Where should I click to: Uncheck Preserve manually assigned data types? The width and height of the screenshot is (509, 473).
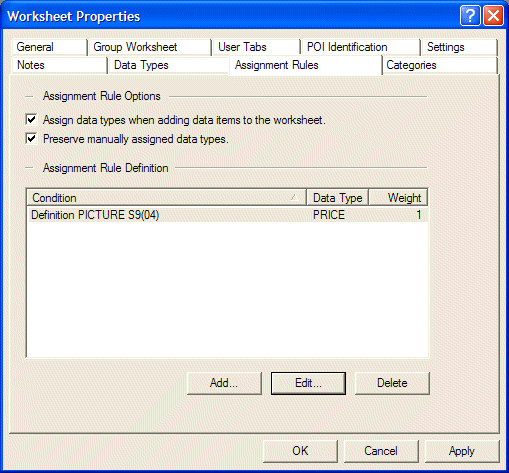click(x=31, y=139)
